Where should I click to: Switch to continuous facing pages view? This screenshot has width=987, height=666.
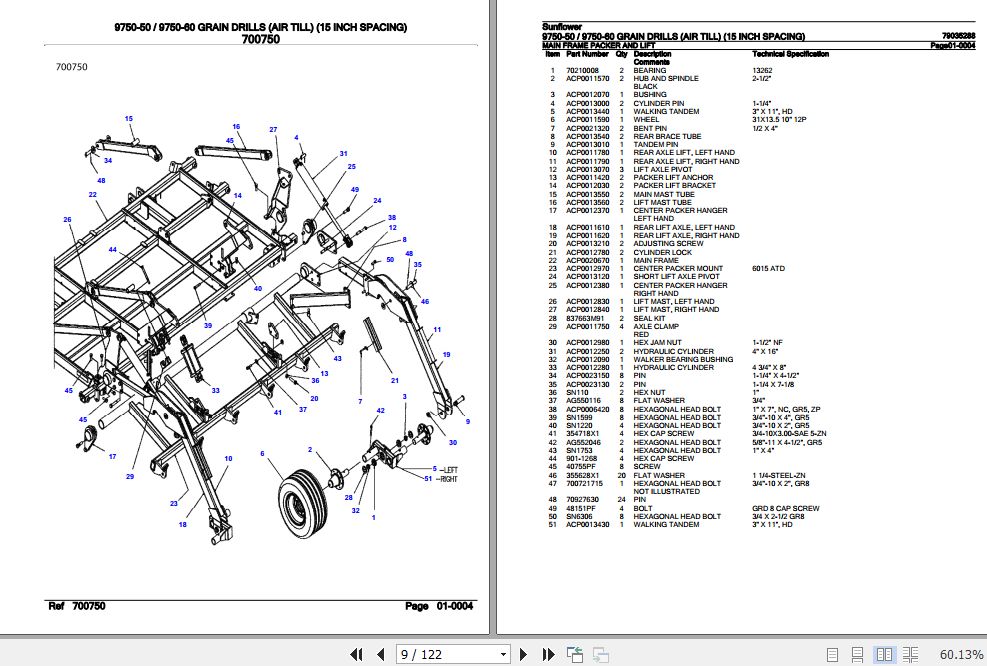point(910,655)
